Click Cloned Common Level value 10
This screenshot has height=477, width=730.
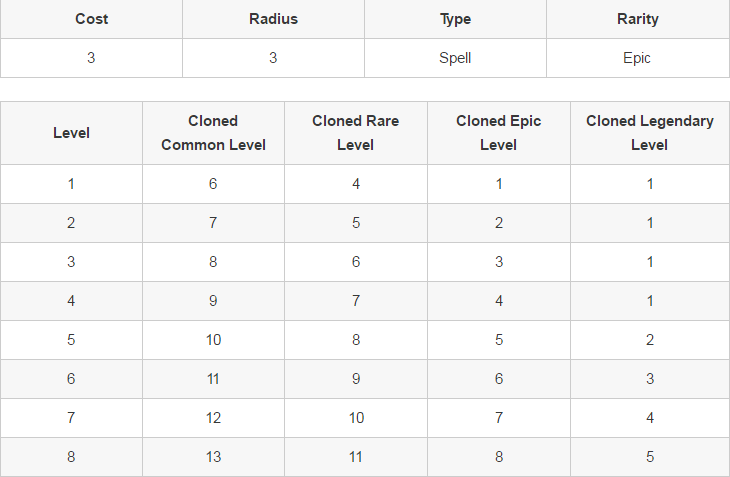coord(213,340)
